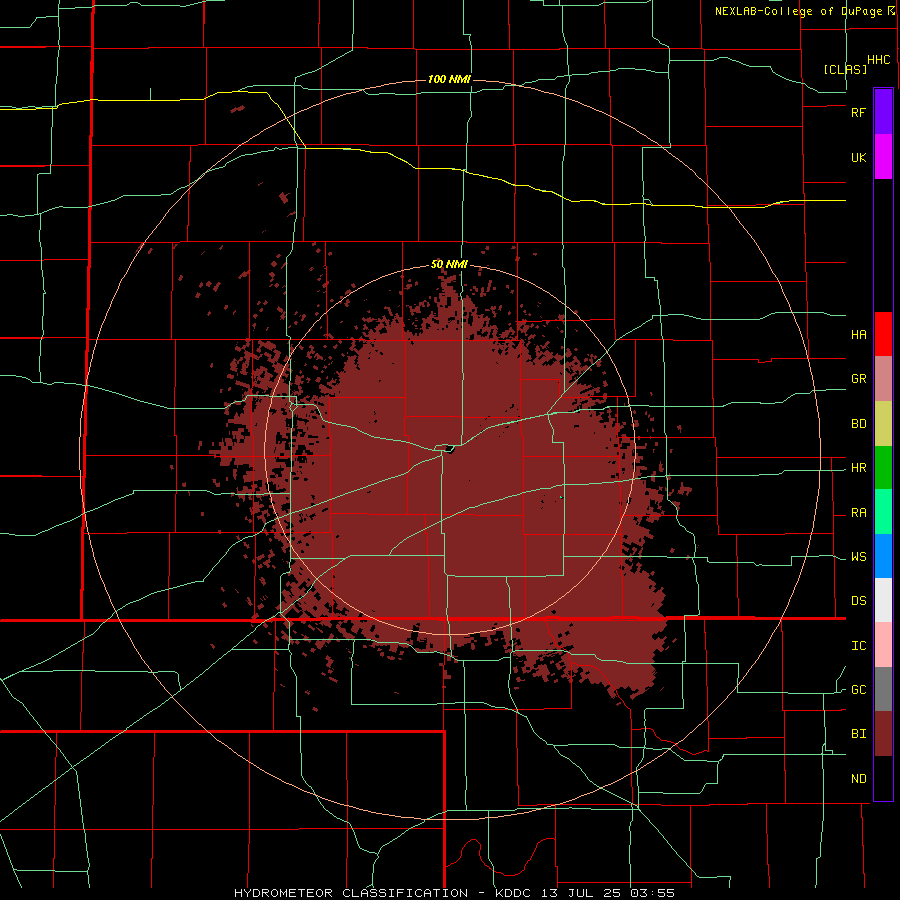
Task: Pick the blue WS legend swatch
Action: 883,556
